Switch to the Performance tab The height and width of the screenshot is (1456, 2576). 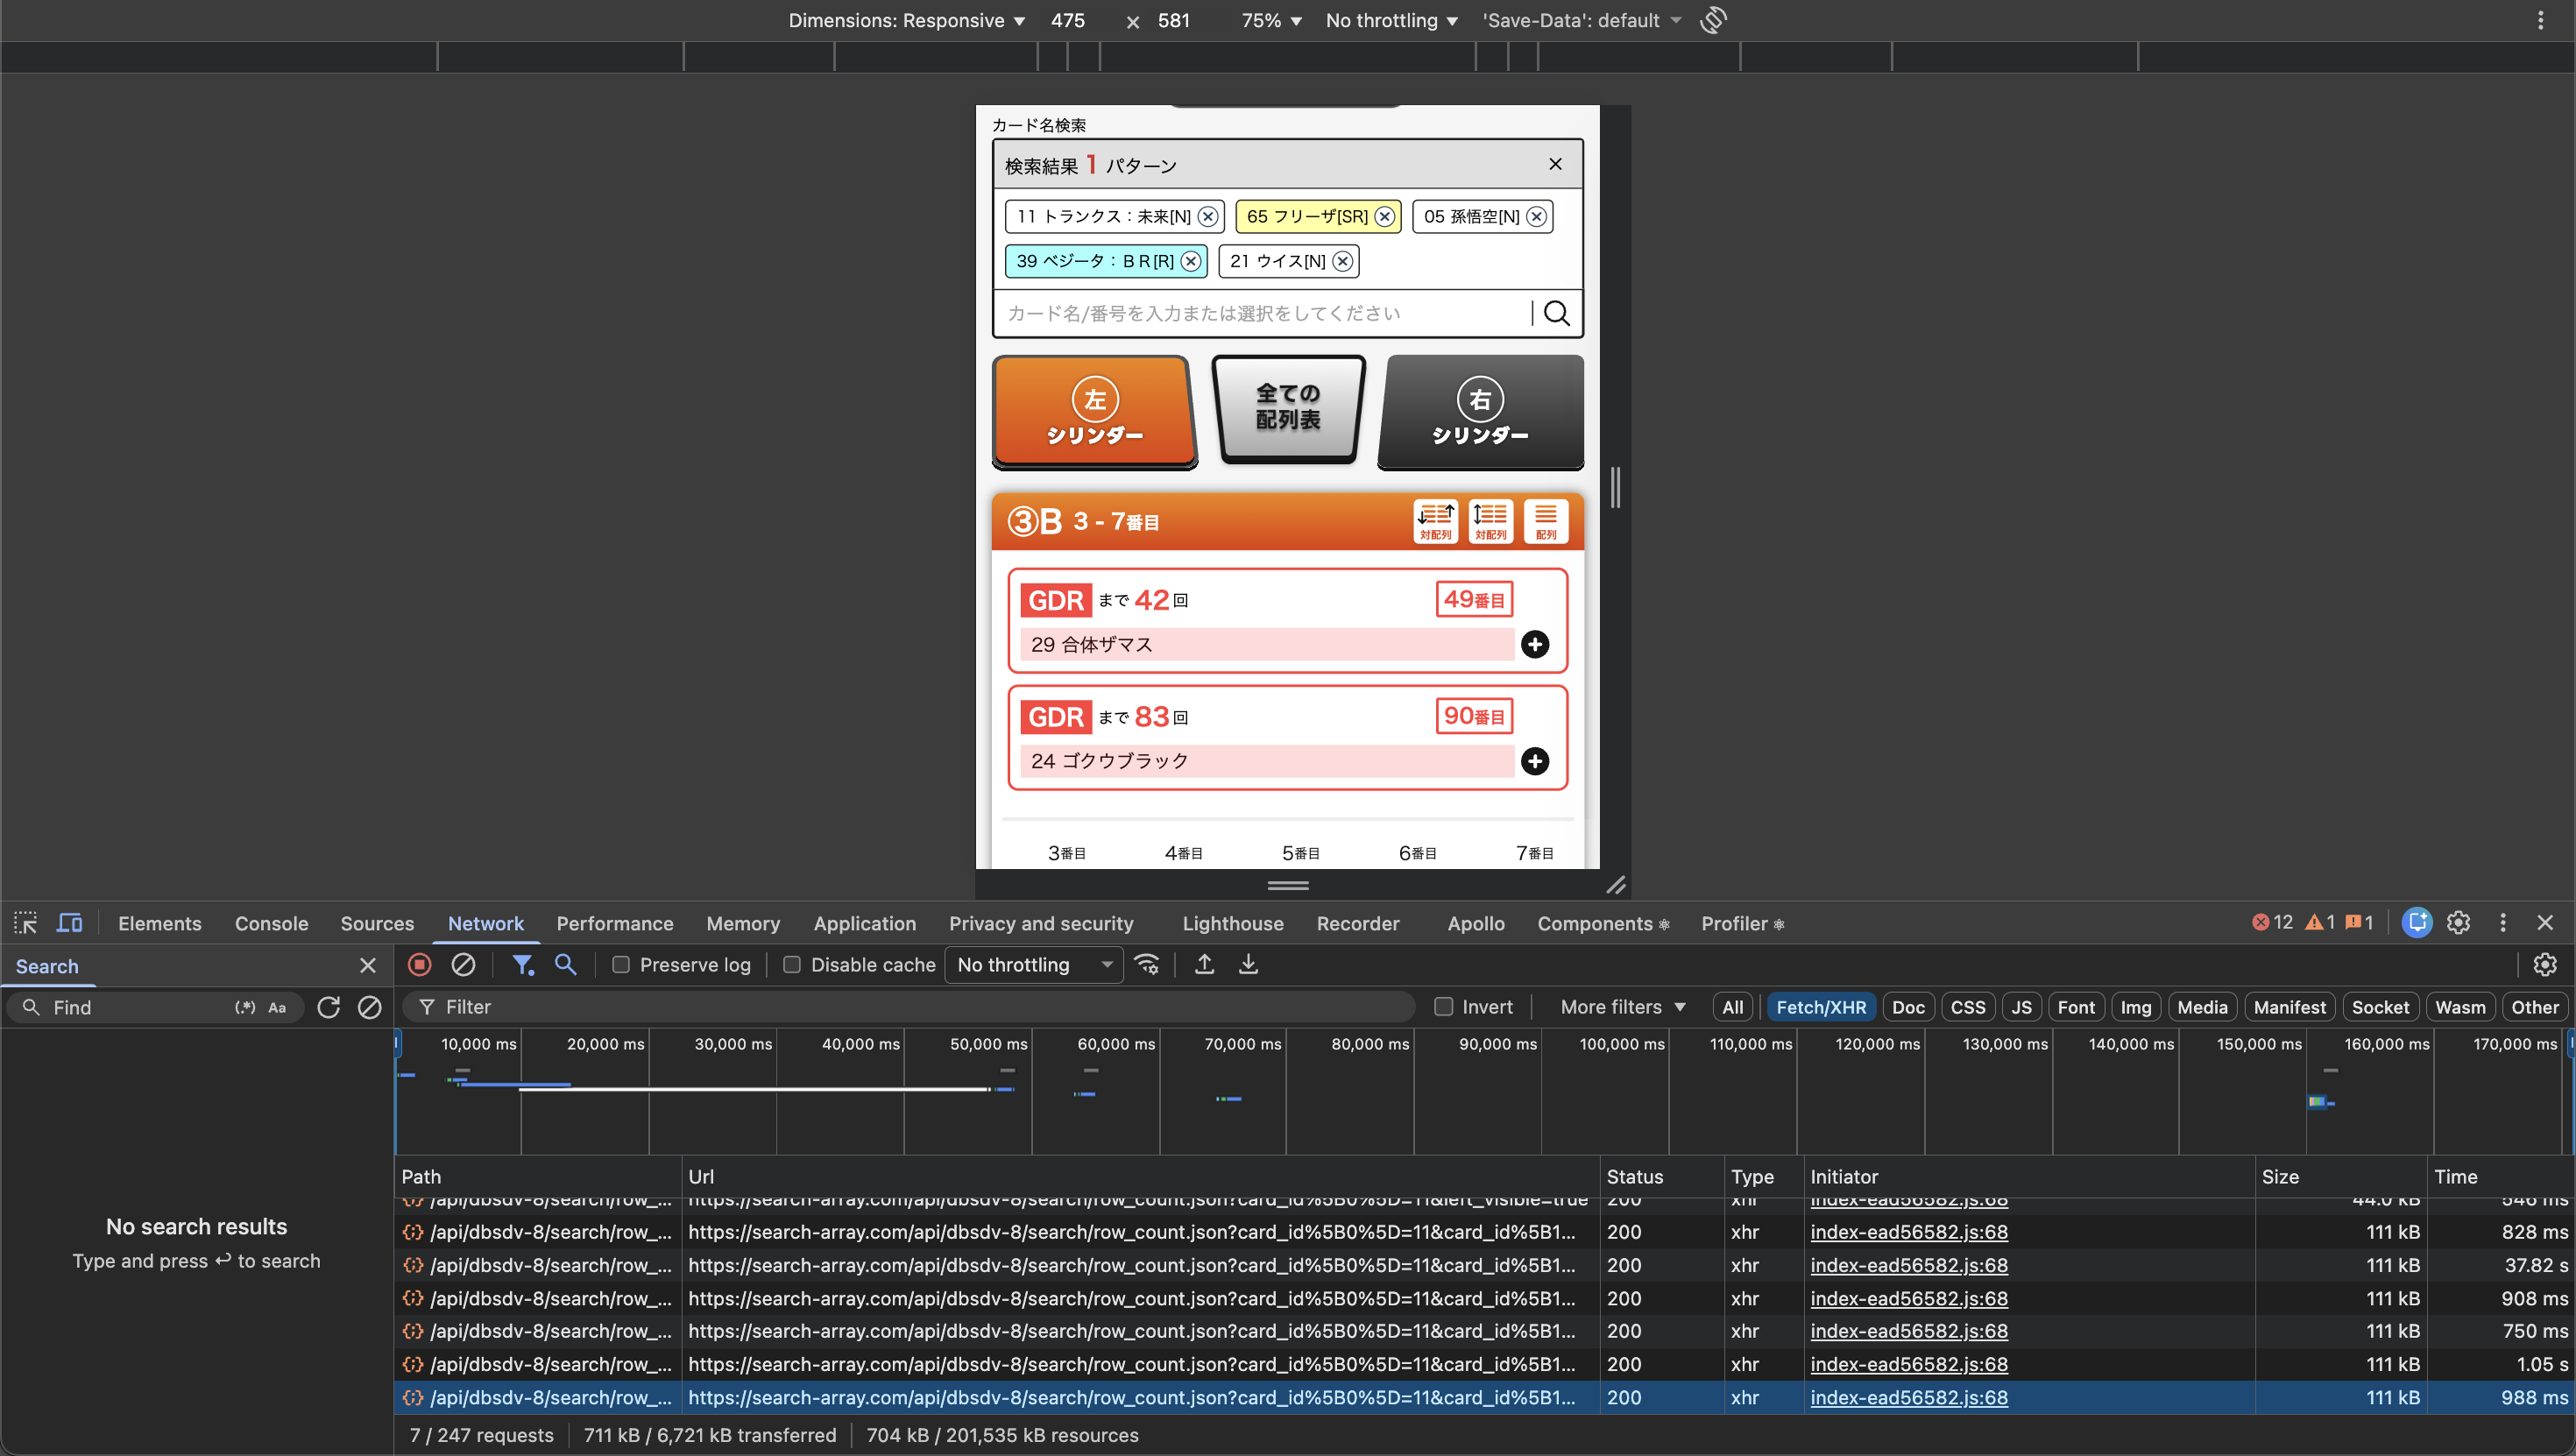tap(614, 923)
